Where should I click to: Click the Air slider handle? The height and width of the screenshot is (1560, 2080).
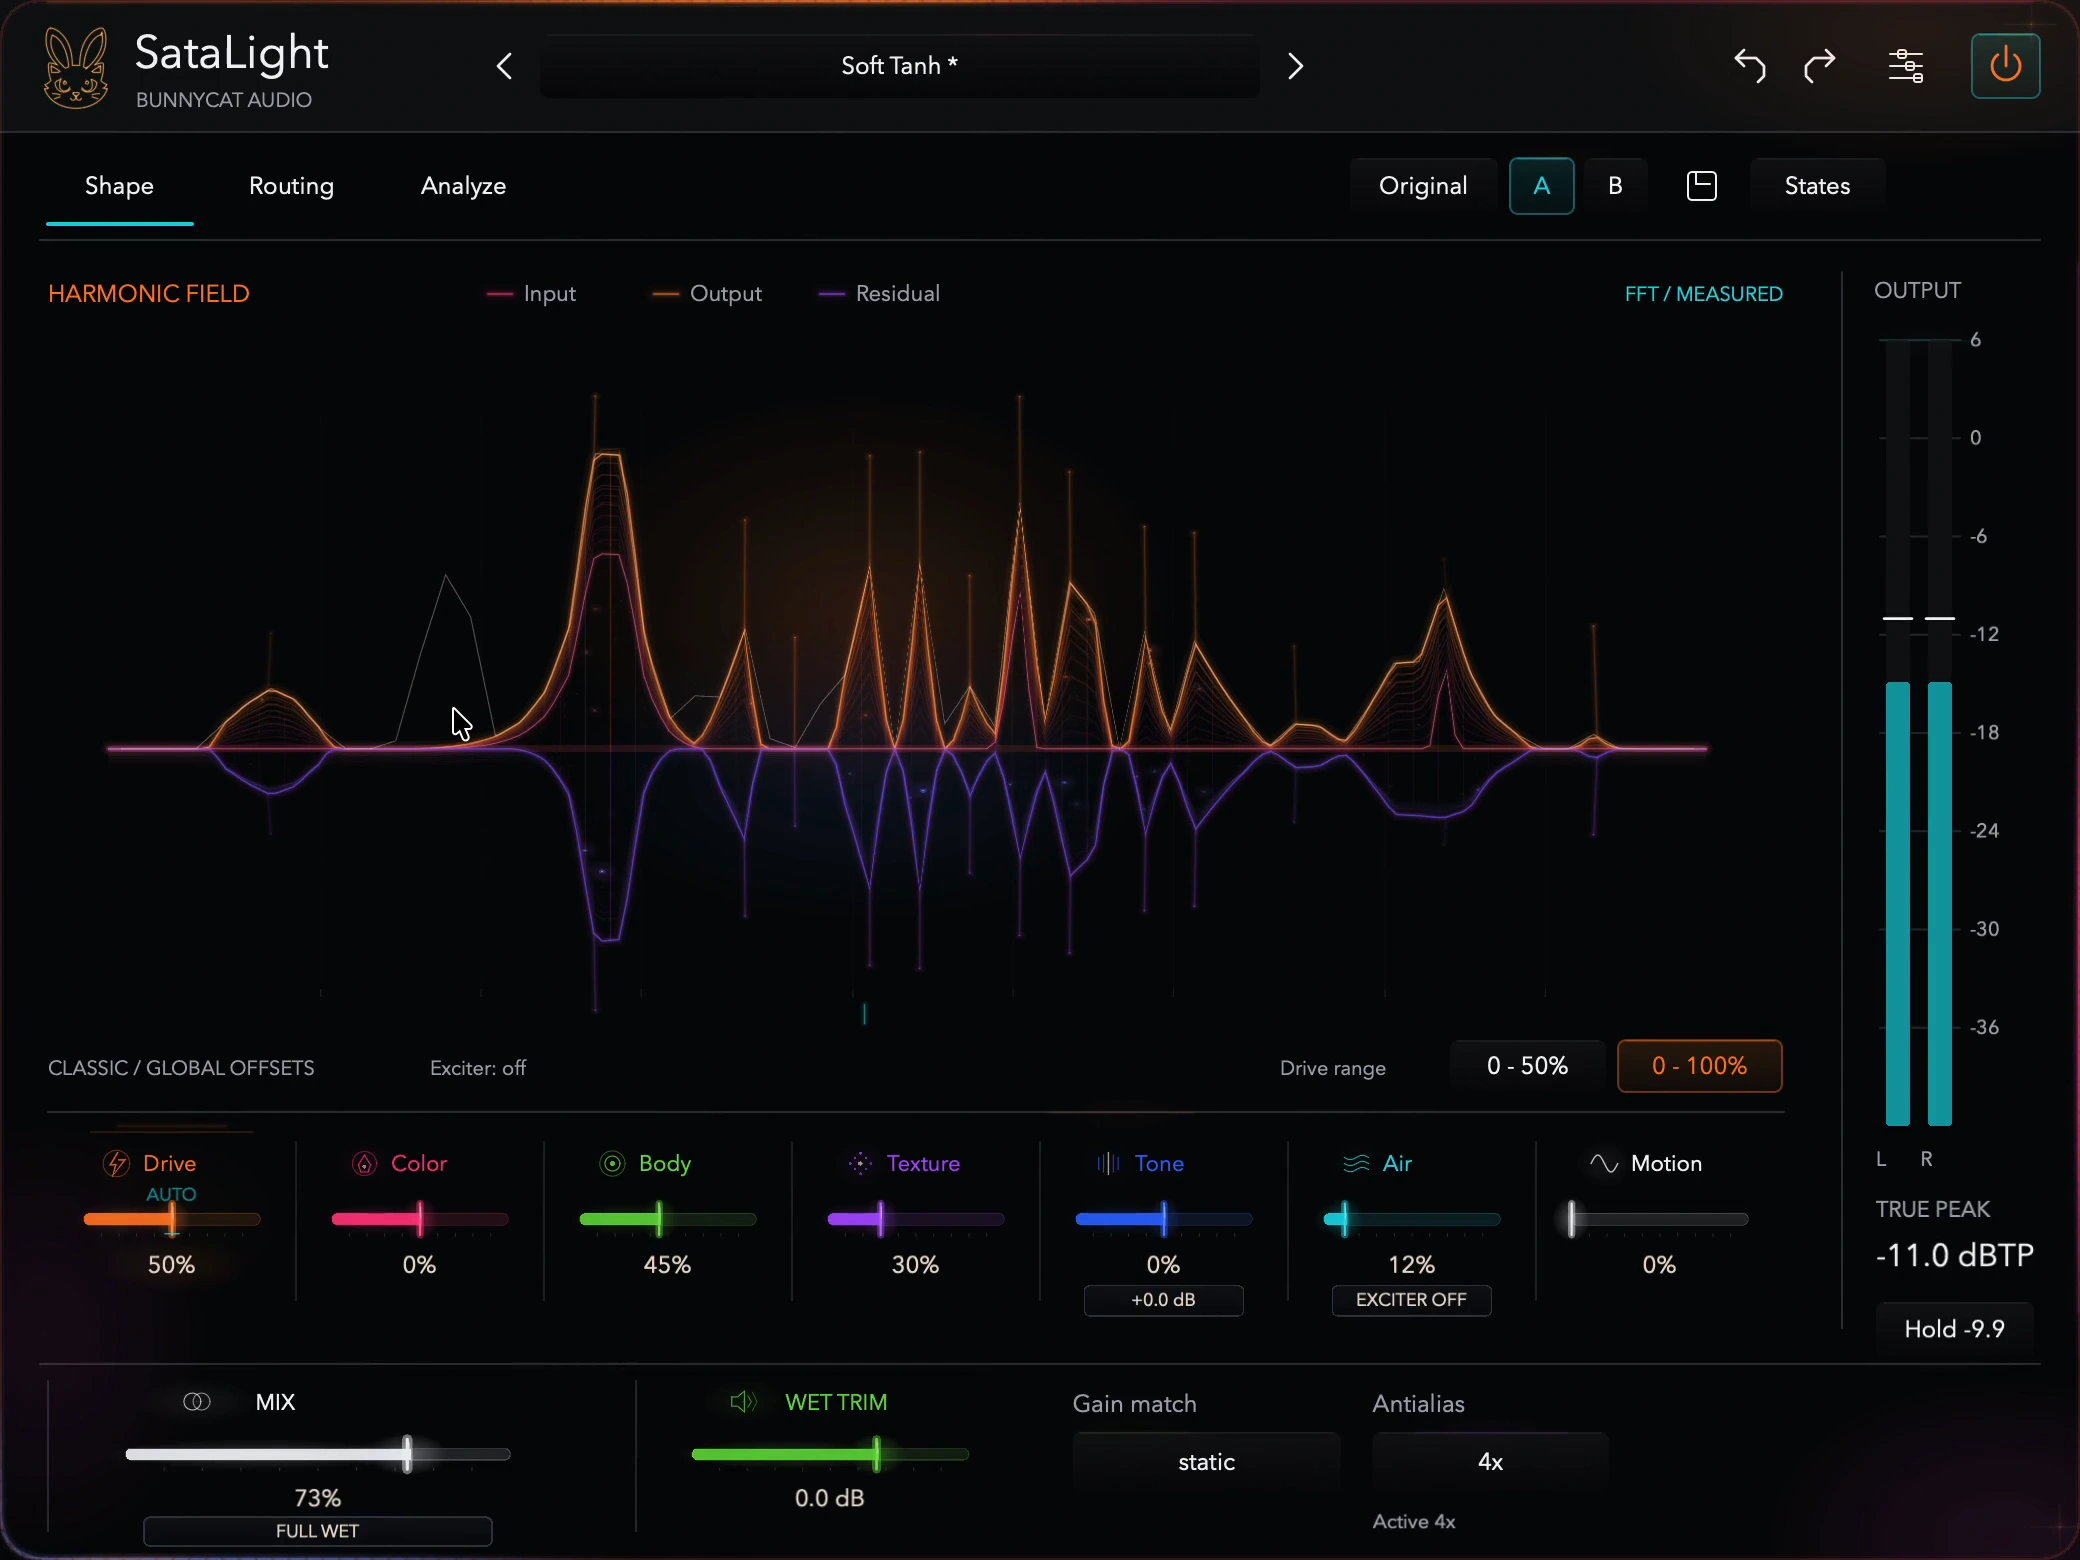[1345, 1219]
